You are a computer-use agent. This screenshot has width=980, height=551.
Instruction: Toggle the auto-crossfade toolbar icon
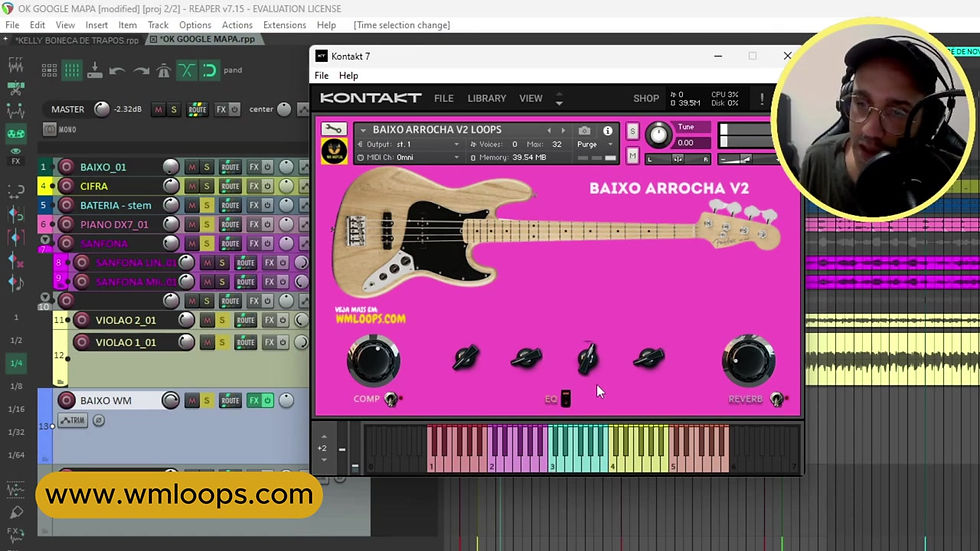click(x=186, y=71)
